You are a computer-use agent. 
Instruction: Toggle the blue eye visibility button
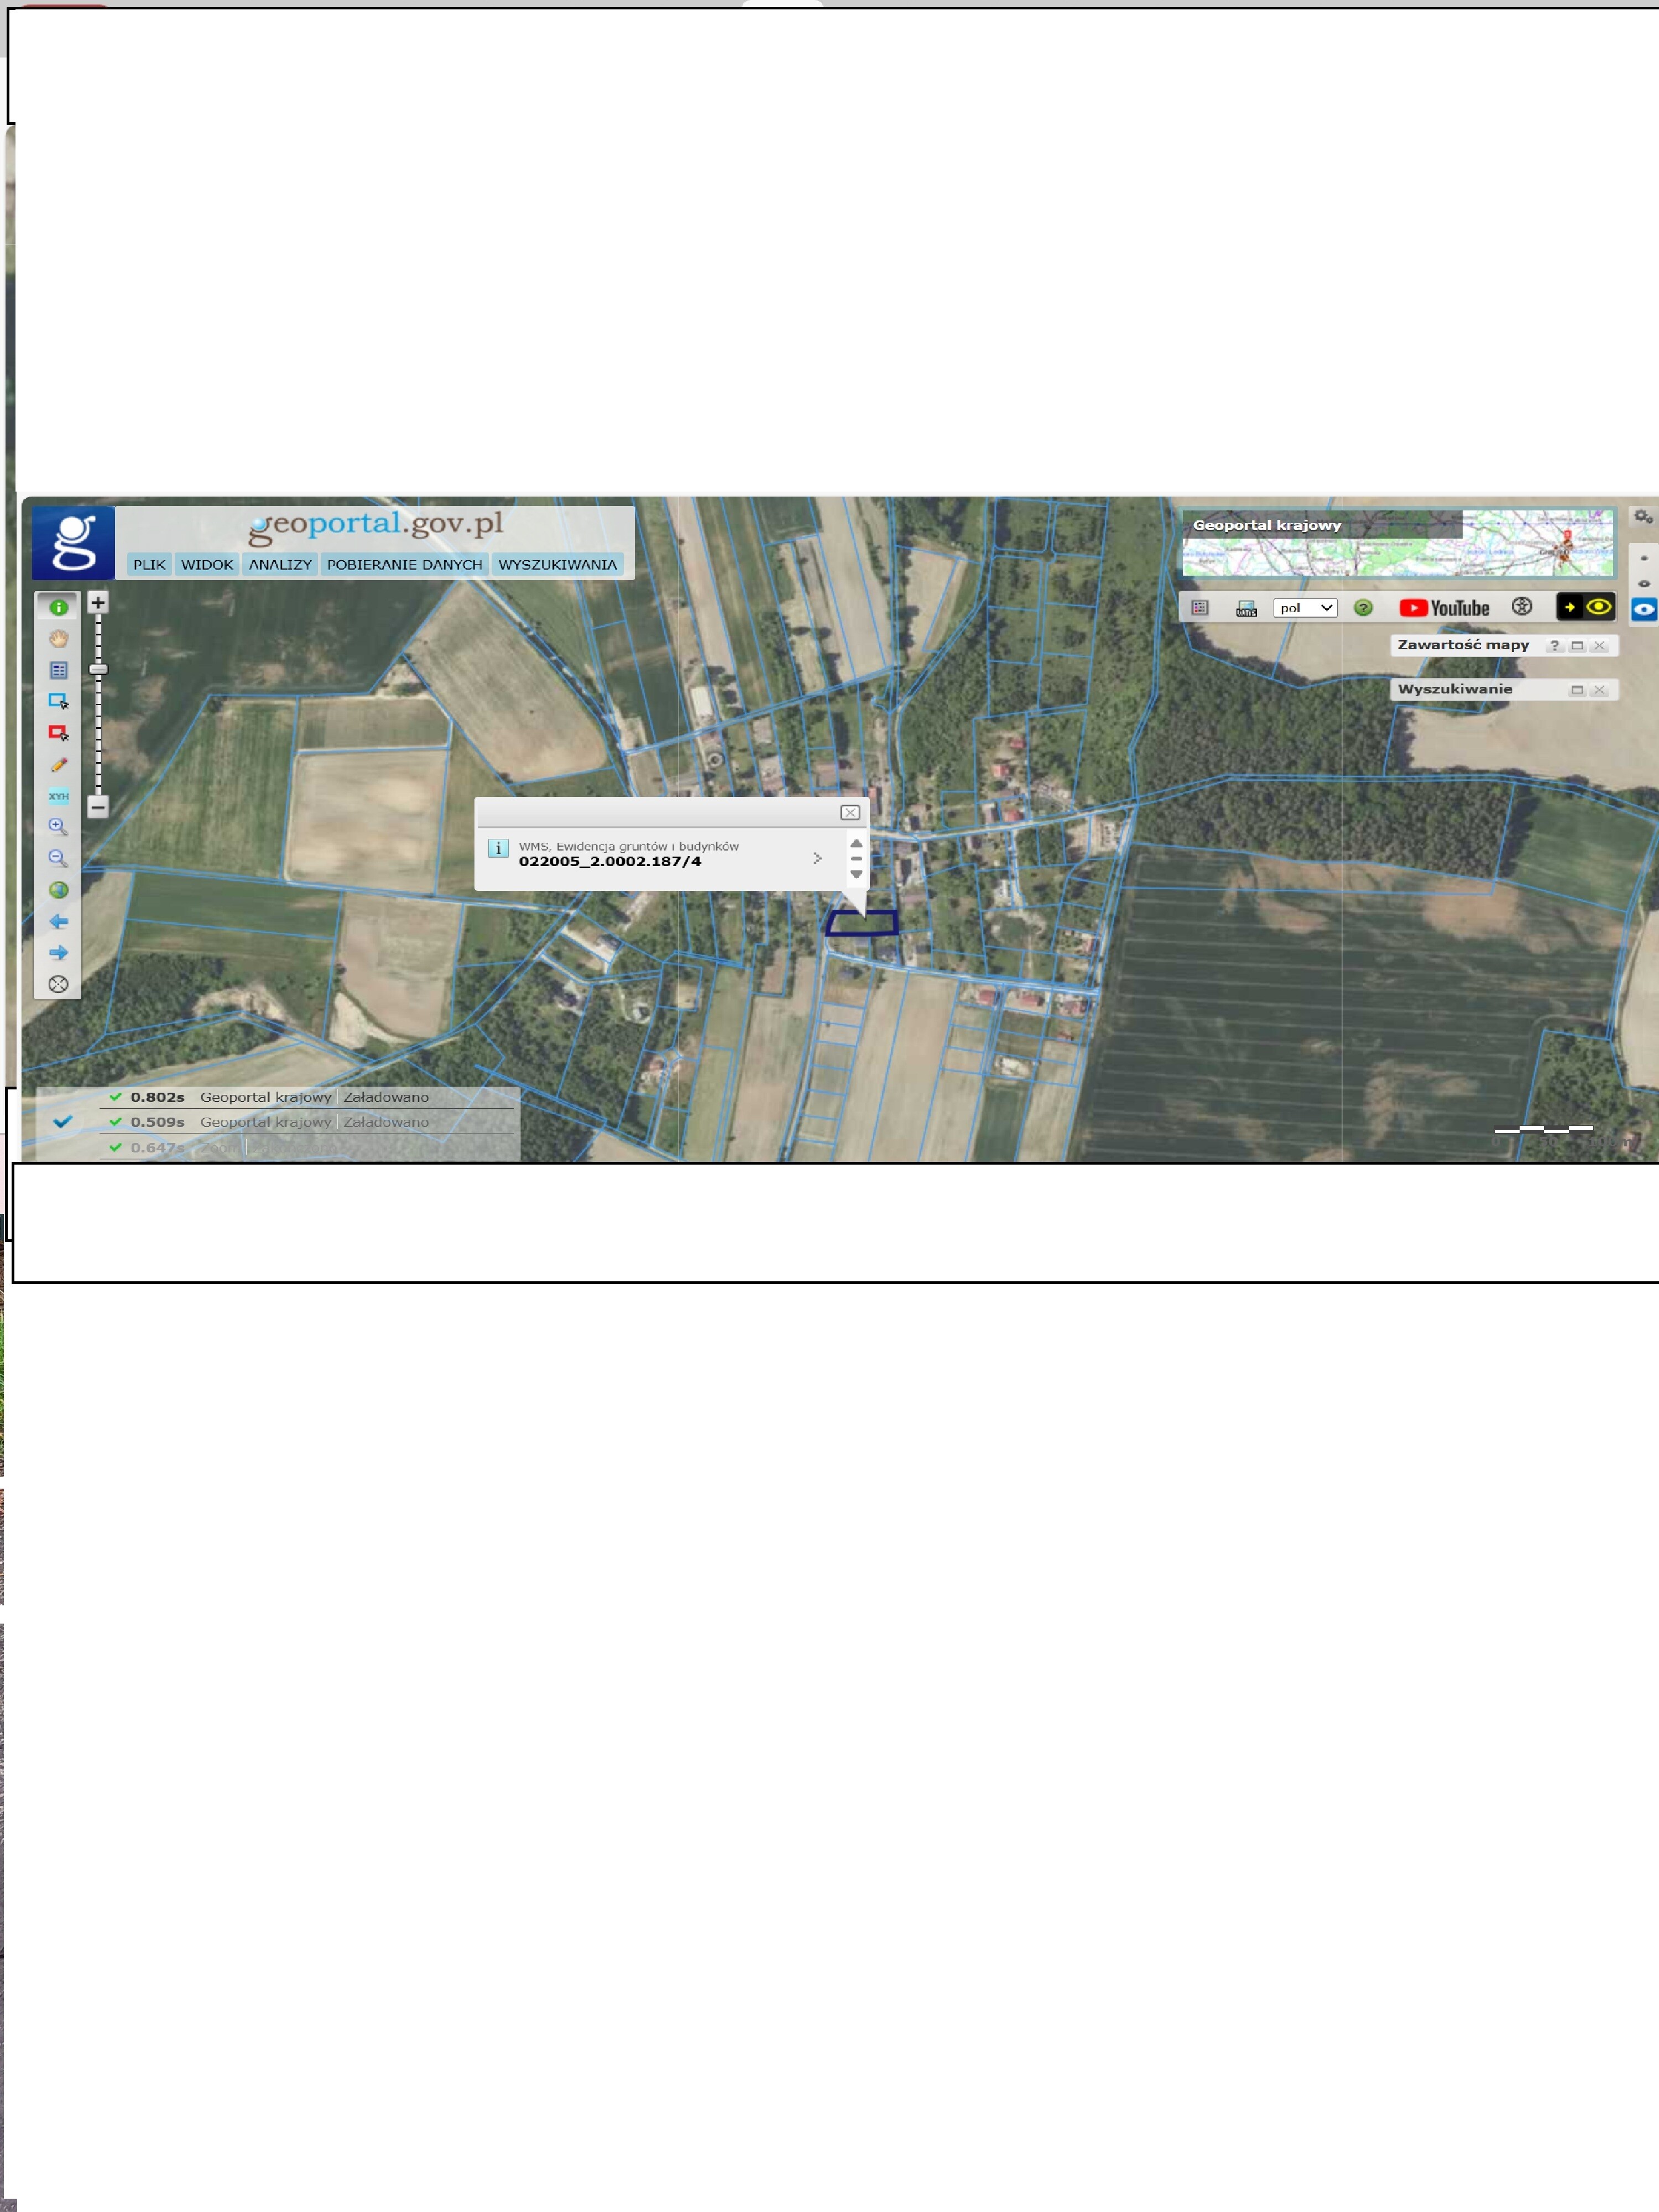1643,609
